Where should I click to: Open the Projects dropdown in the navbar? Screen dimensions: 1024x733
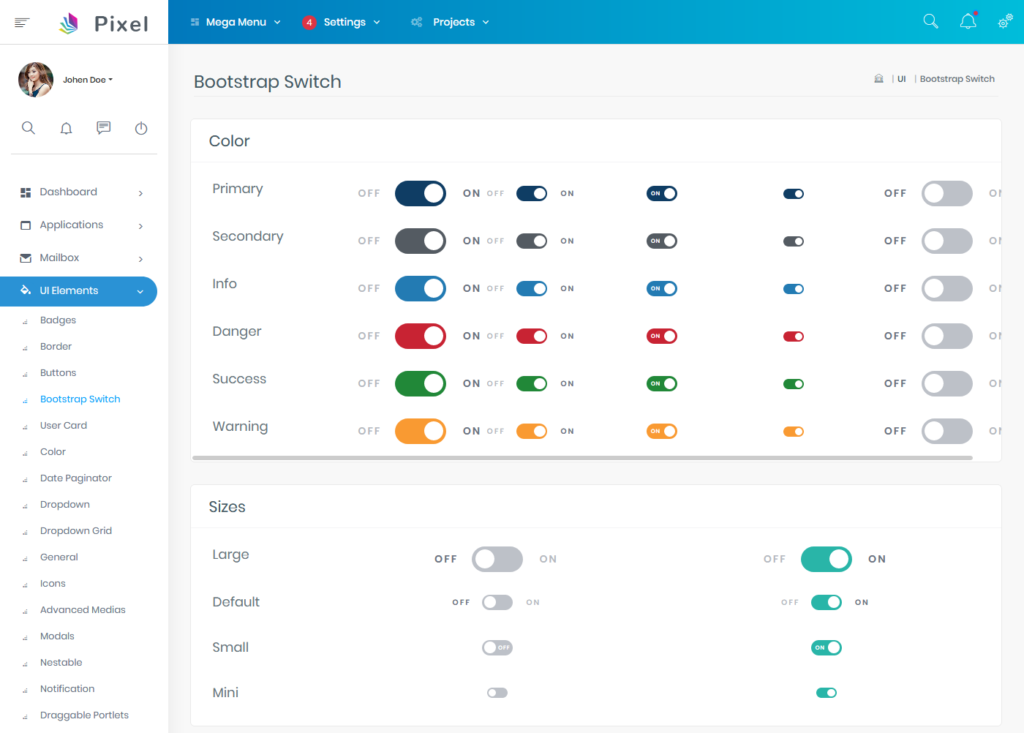(x=450, y=21)
